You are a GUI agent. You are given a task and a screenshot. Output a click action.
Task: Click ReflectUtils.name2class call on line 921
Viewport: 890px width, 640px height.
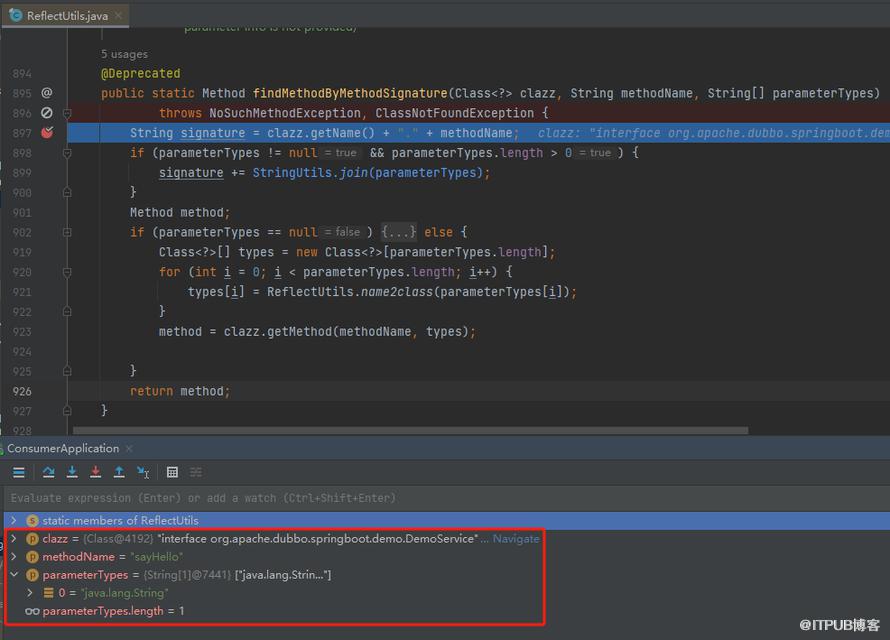422,292
